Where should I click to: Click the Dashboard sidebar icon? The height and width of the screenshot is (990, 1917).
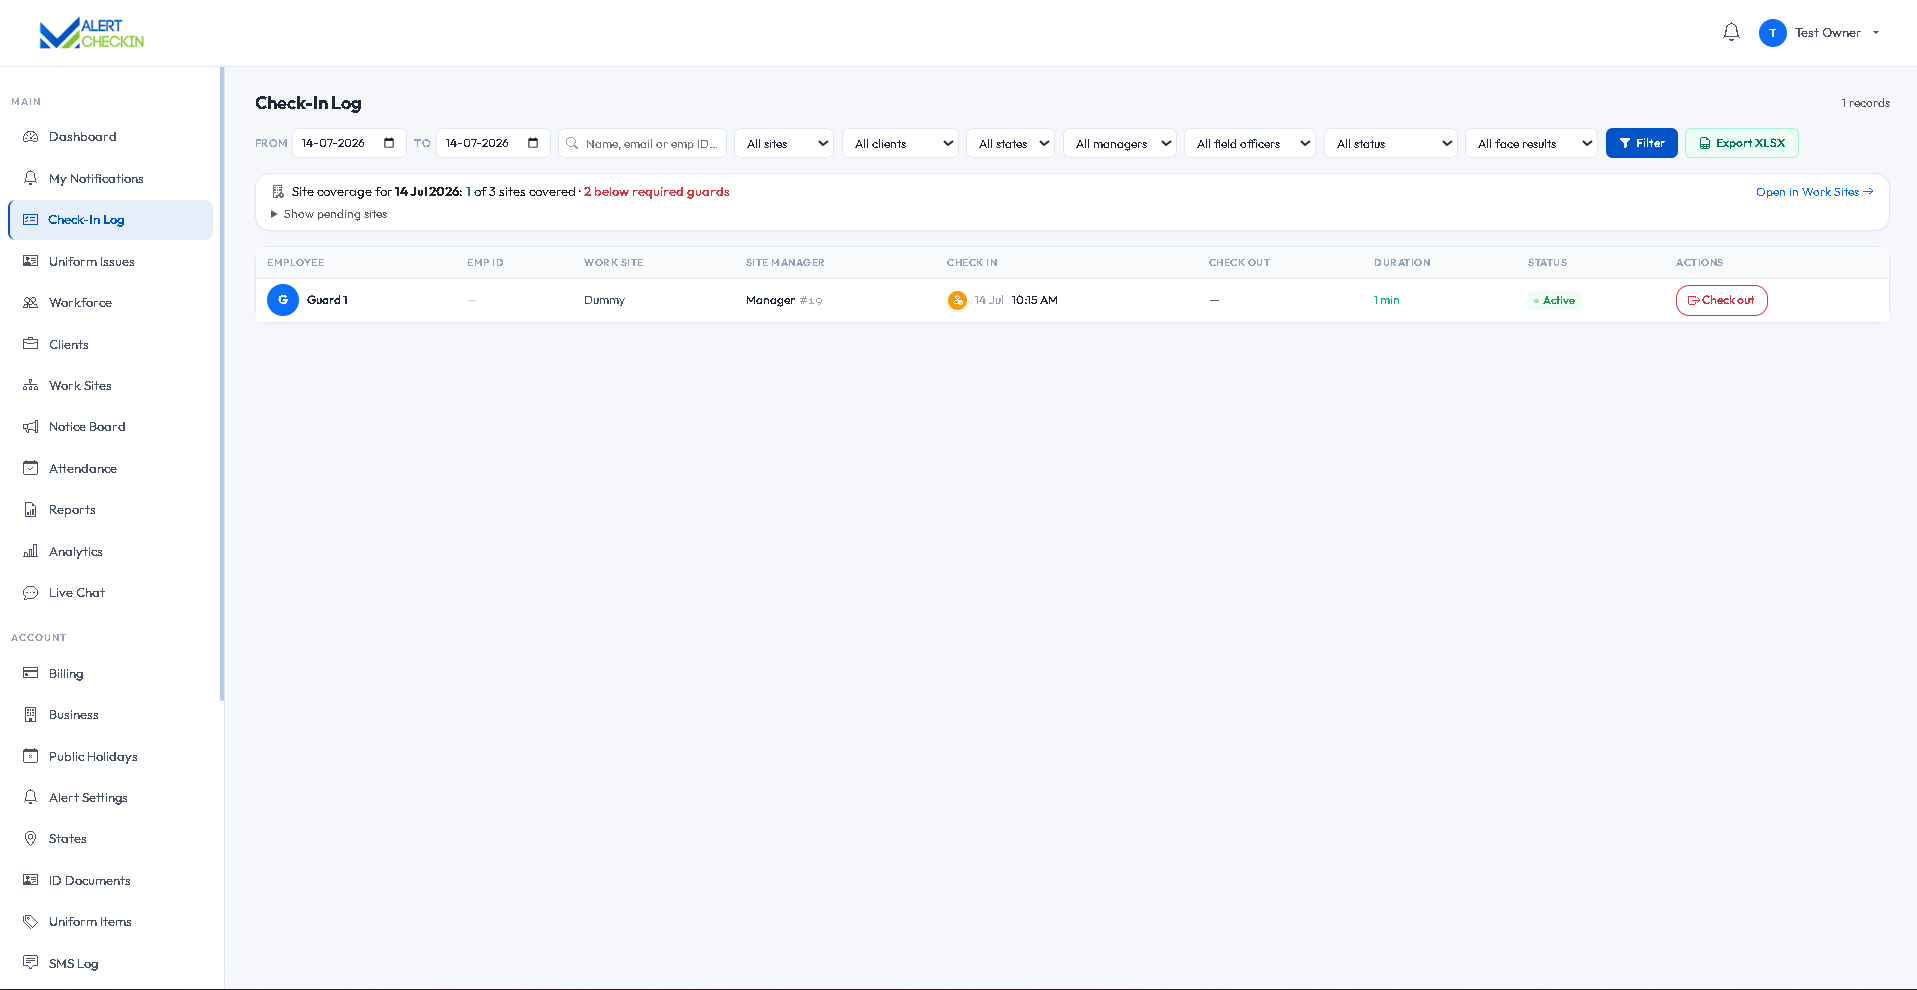click(31, 137)
